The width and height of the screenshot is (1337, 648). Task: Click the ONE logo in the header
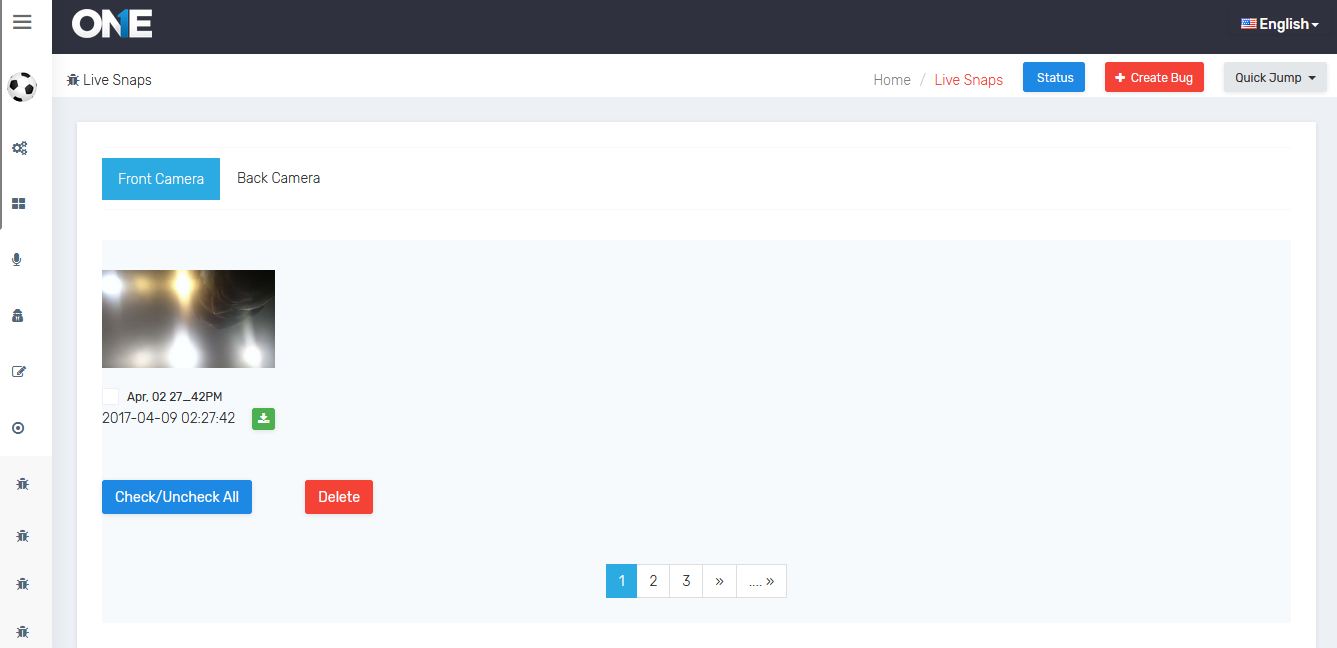coord(112,24)
